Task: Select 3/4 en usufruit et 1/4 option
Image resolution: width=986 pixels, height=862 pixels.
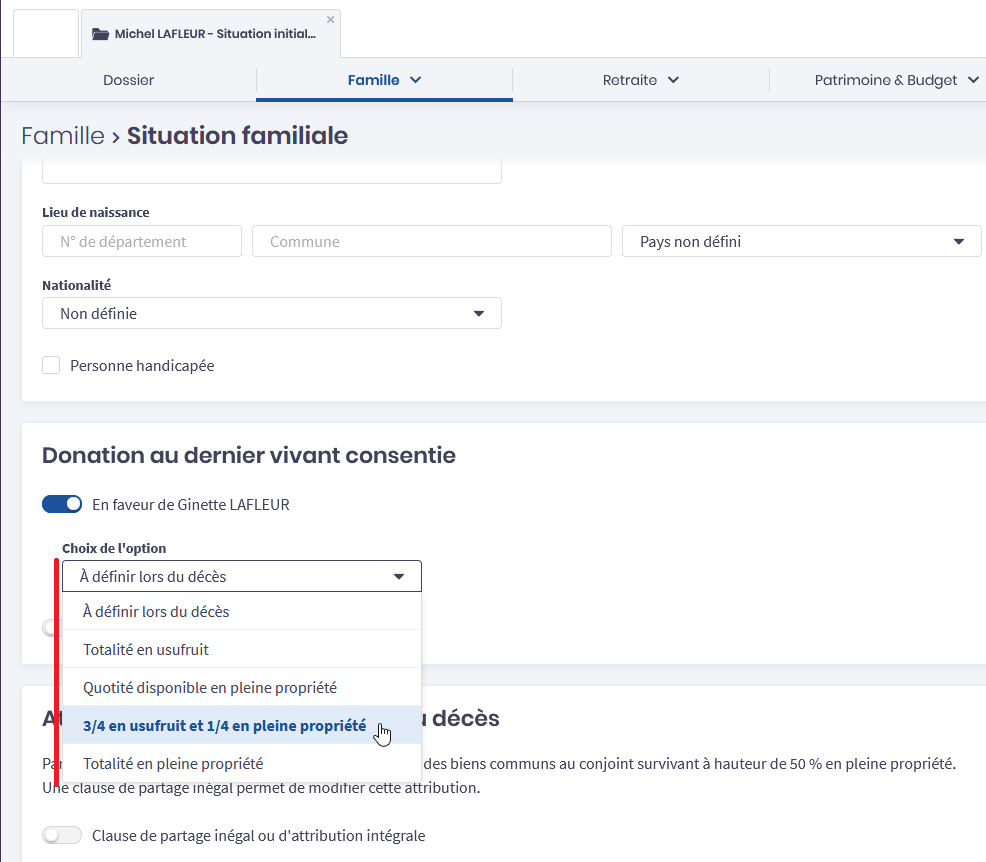Action: (x=225, y=726)
